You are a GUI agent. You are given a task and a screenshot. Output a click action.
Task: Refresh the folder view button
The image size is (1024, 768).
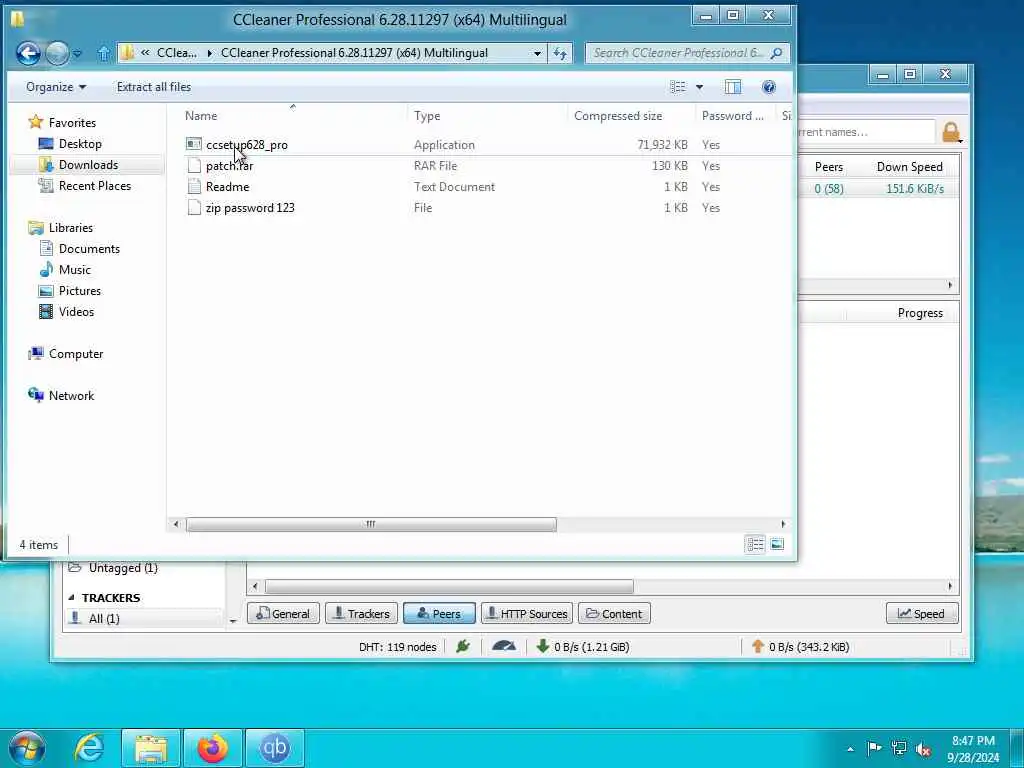point(560,54)
